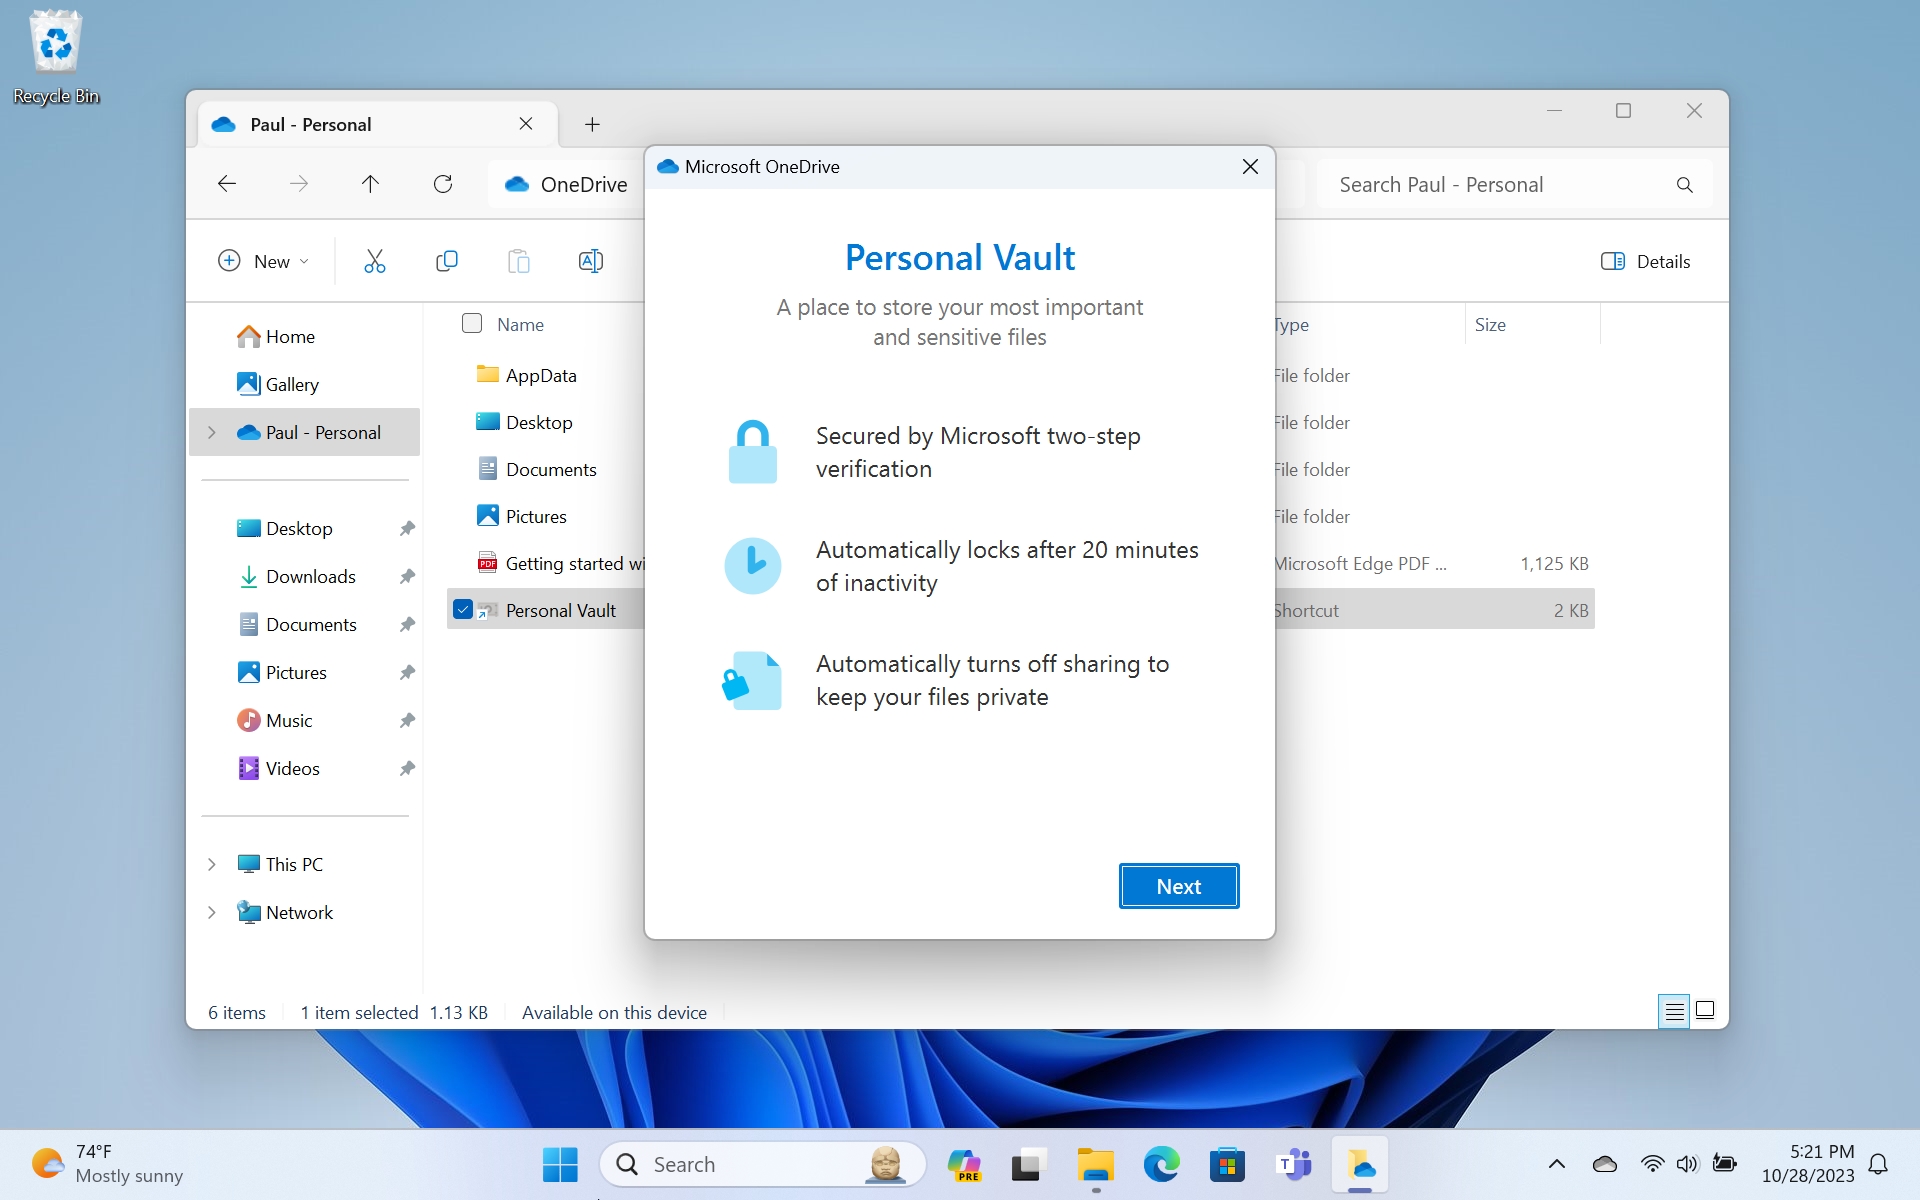The image size is (1920, 1200).
Task: Open Microsoft Edge from taskbar
Action: coord(1161,1165)
